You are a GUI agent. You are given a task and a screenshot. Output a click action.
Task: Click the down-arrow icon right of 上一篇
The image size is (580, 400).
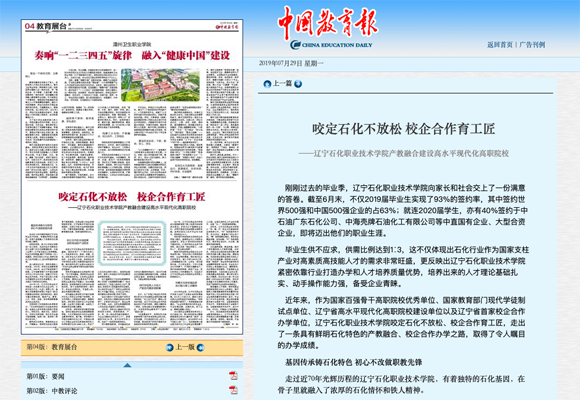point(298,84)
